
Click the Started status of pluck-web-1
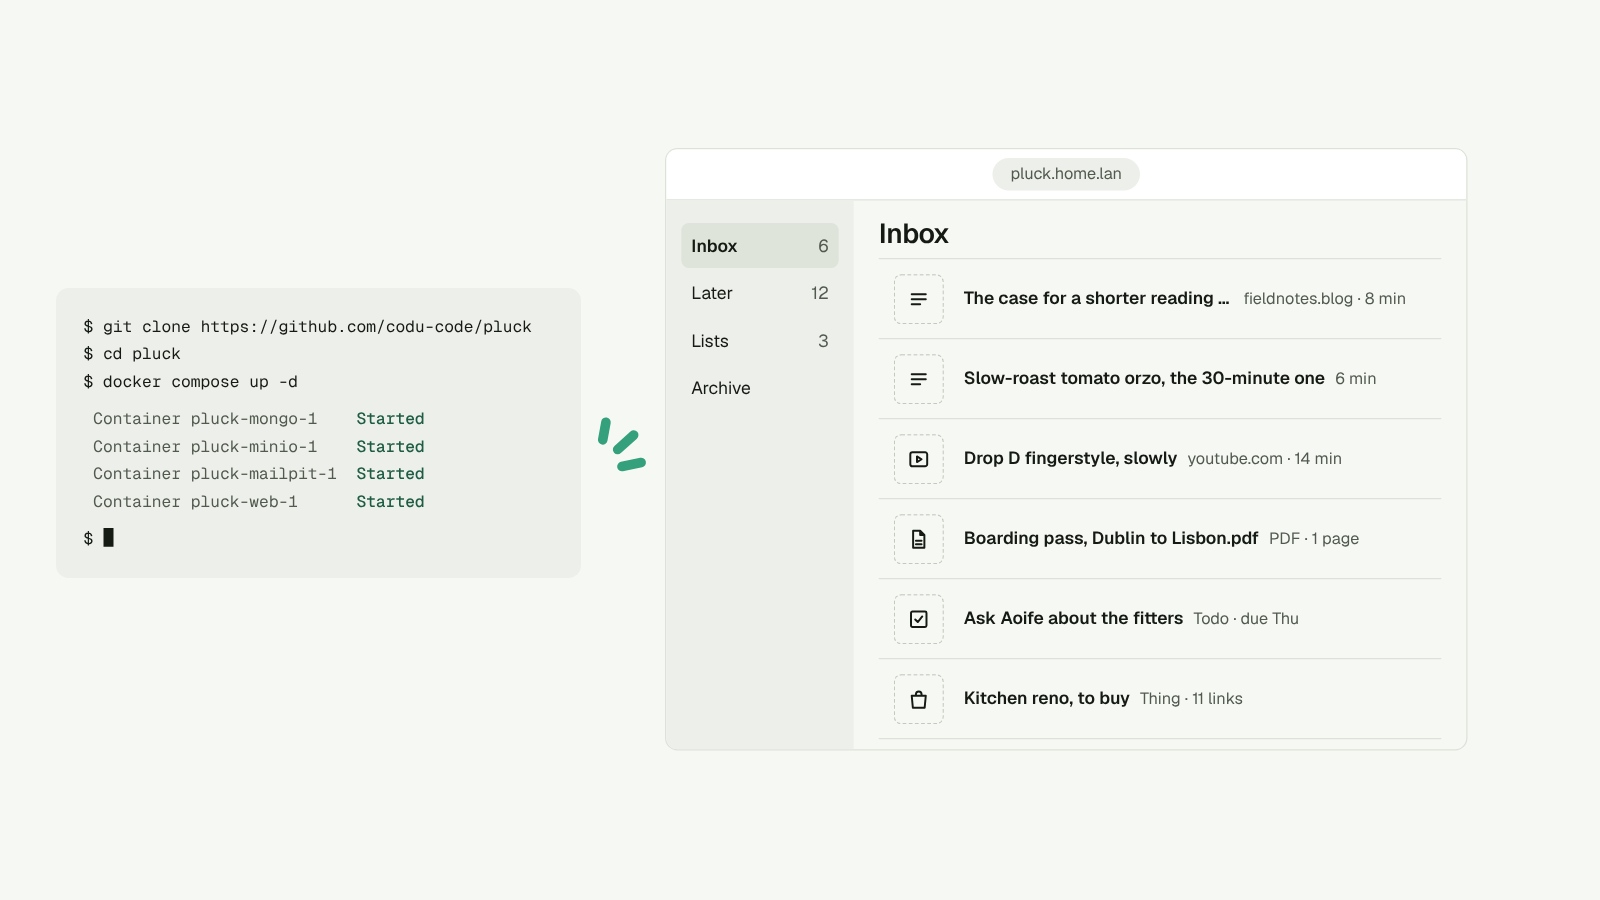390,502
